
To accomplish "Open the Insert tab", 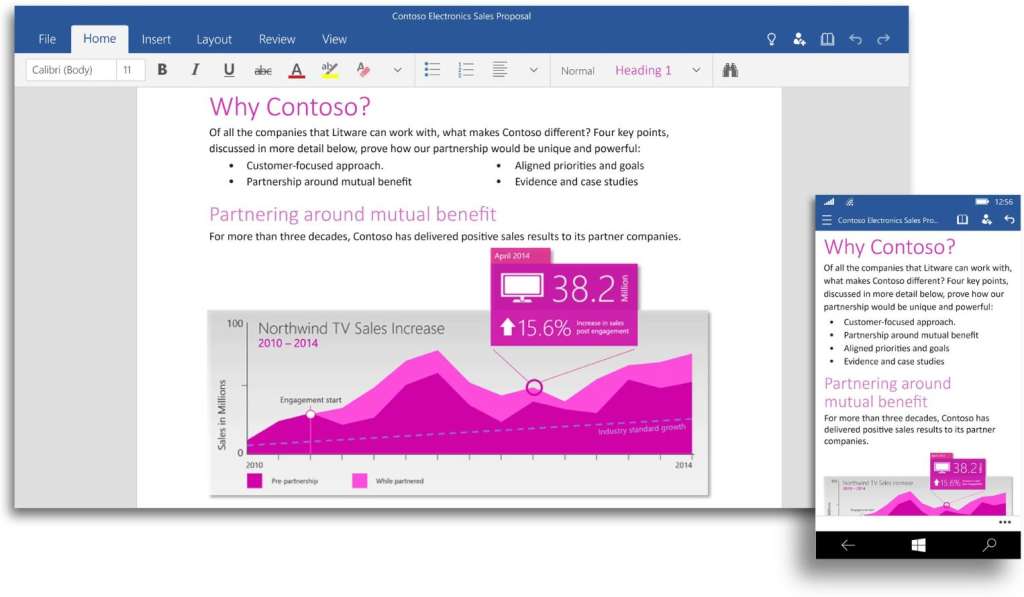I will point(156,39).
